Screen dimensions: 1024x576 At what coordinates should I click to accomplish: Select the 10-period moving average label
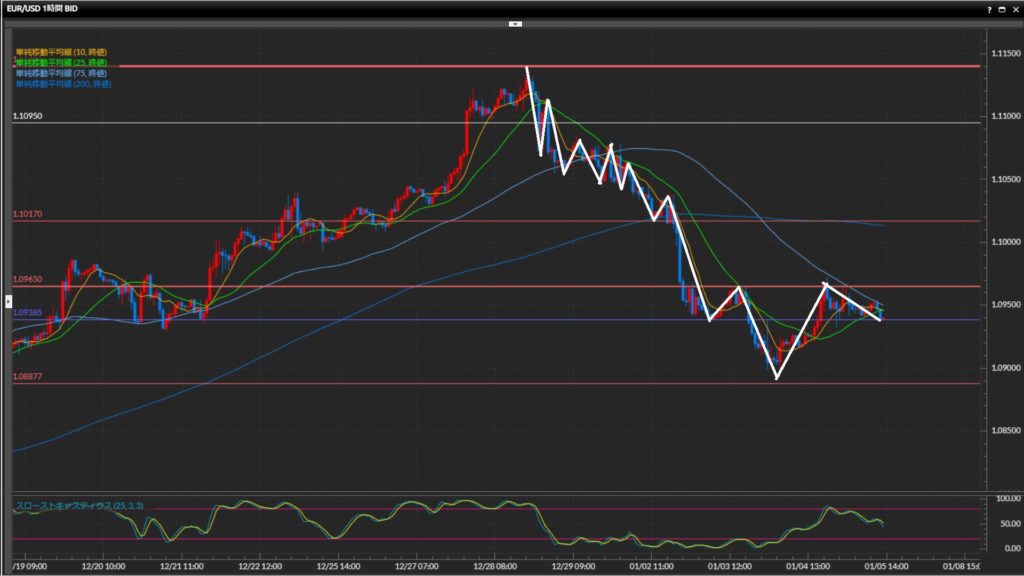61,51
